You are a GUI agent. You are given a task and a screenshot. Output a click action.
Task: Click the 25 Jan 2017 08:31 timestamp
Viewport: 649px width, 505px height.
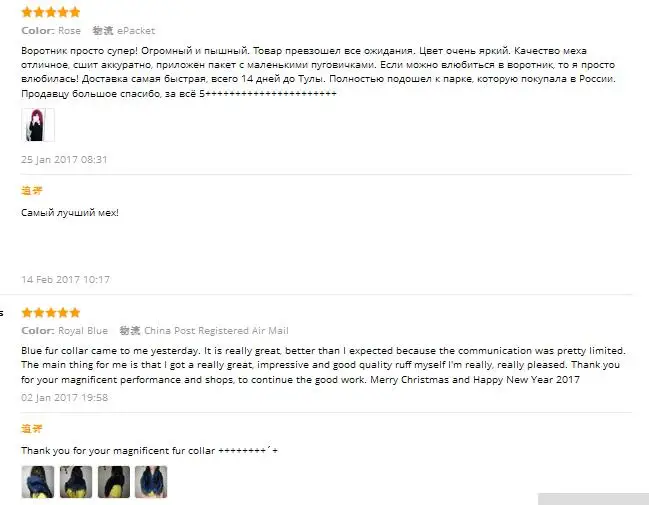pyautogui.click(x=64, y=159)
